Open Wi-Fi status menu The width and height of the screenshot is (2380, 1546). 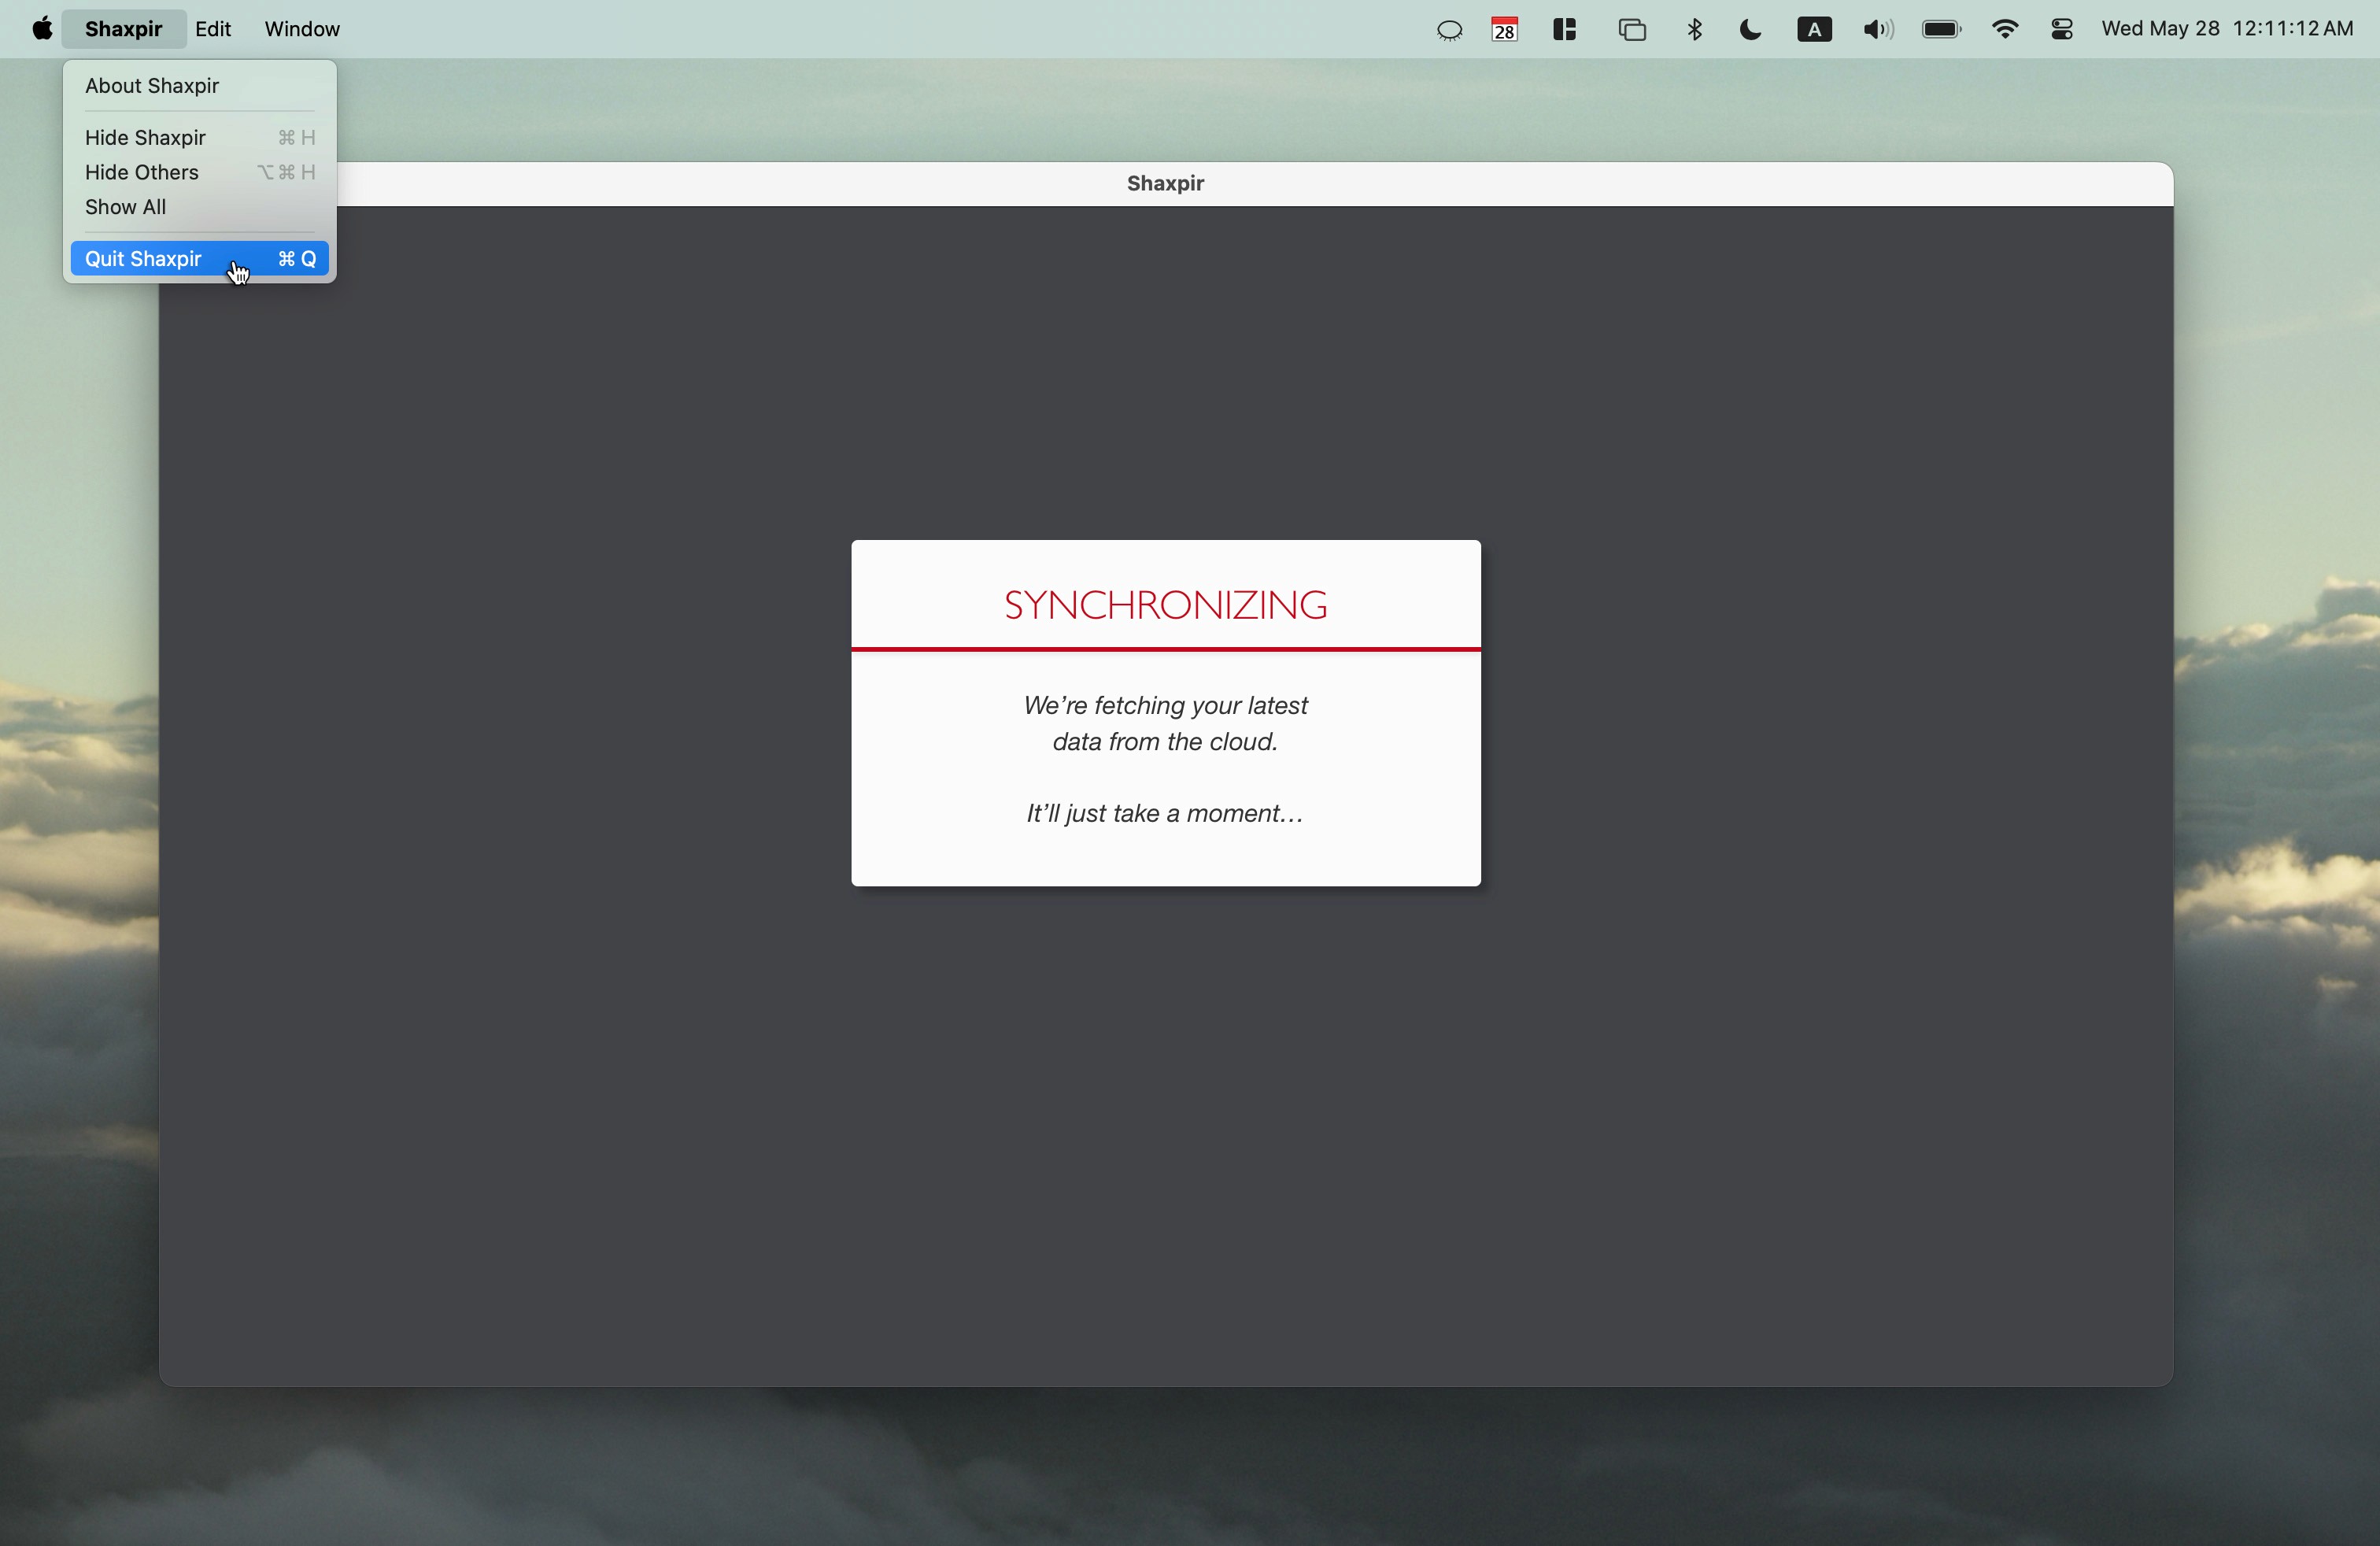pyautogui.click(x=2004, y=29)
